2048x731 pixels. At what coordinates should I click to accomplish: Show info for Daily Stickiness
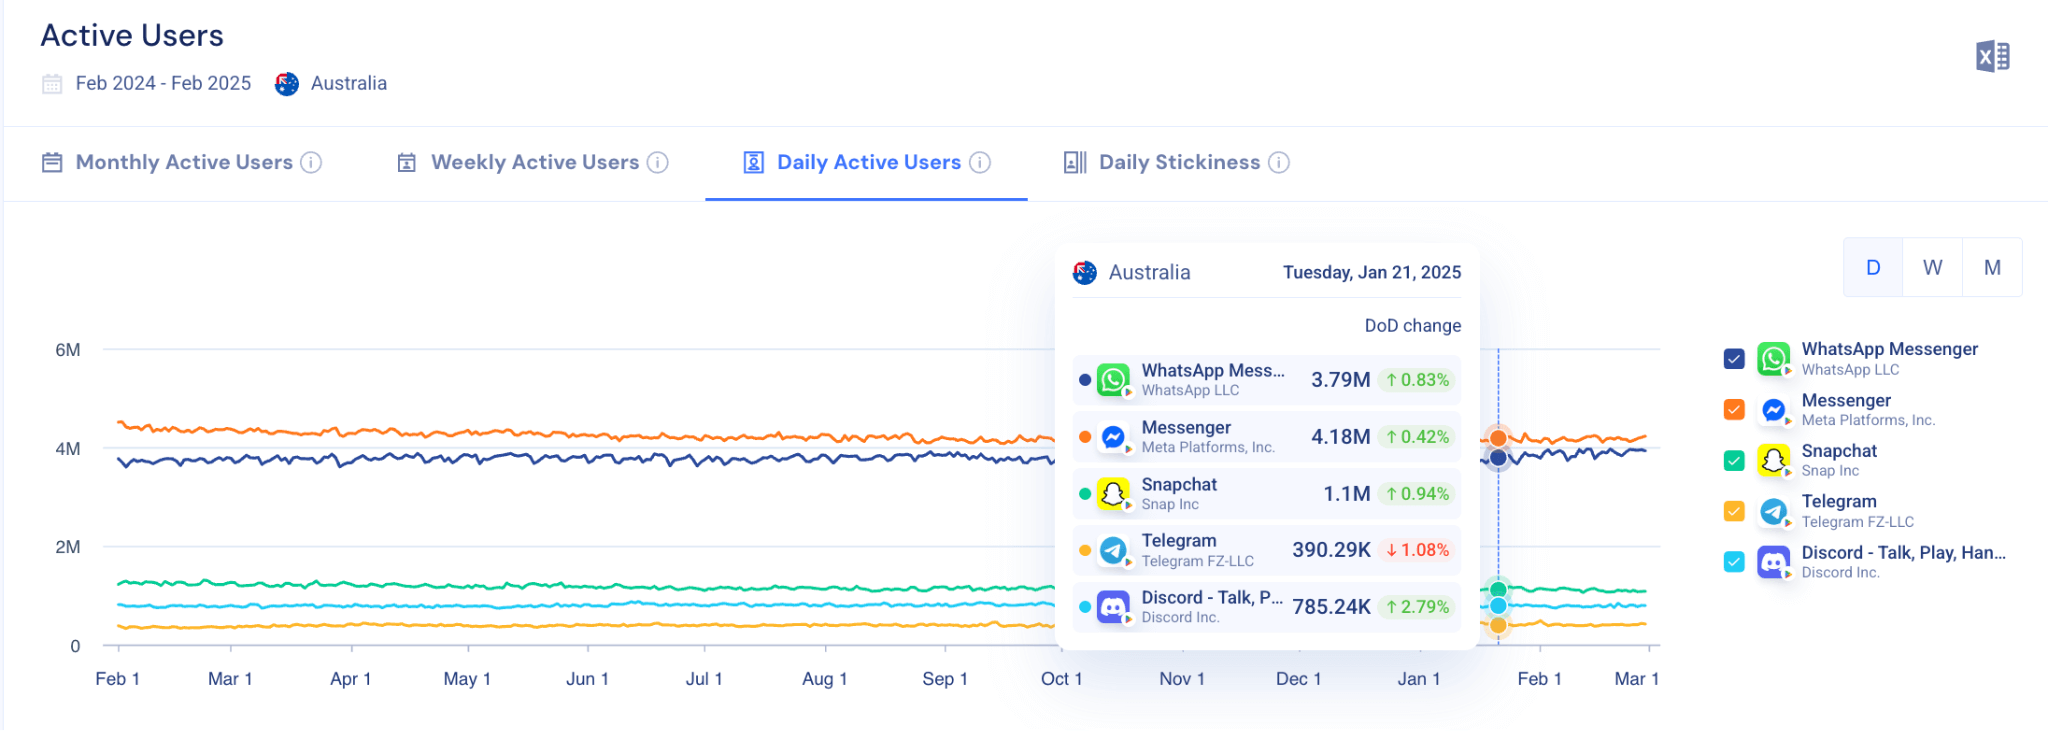click(1279, 162)
